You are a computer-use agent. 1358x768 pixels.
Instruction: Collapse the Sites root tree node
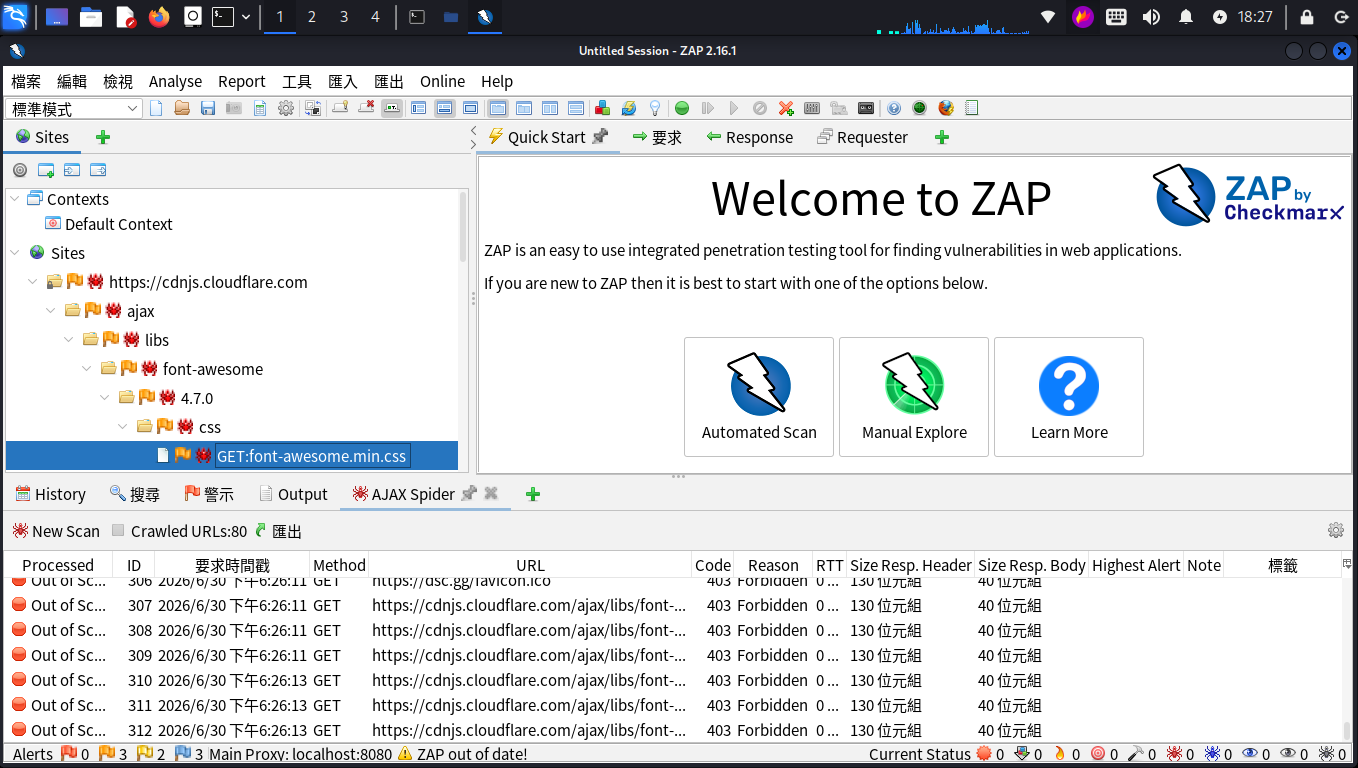click(x=15, y=253)
